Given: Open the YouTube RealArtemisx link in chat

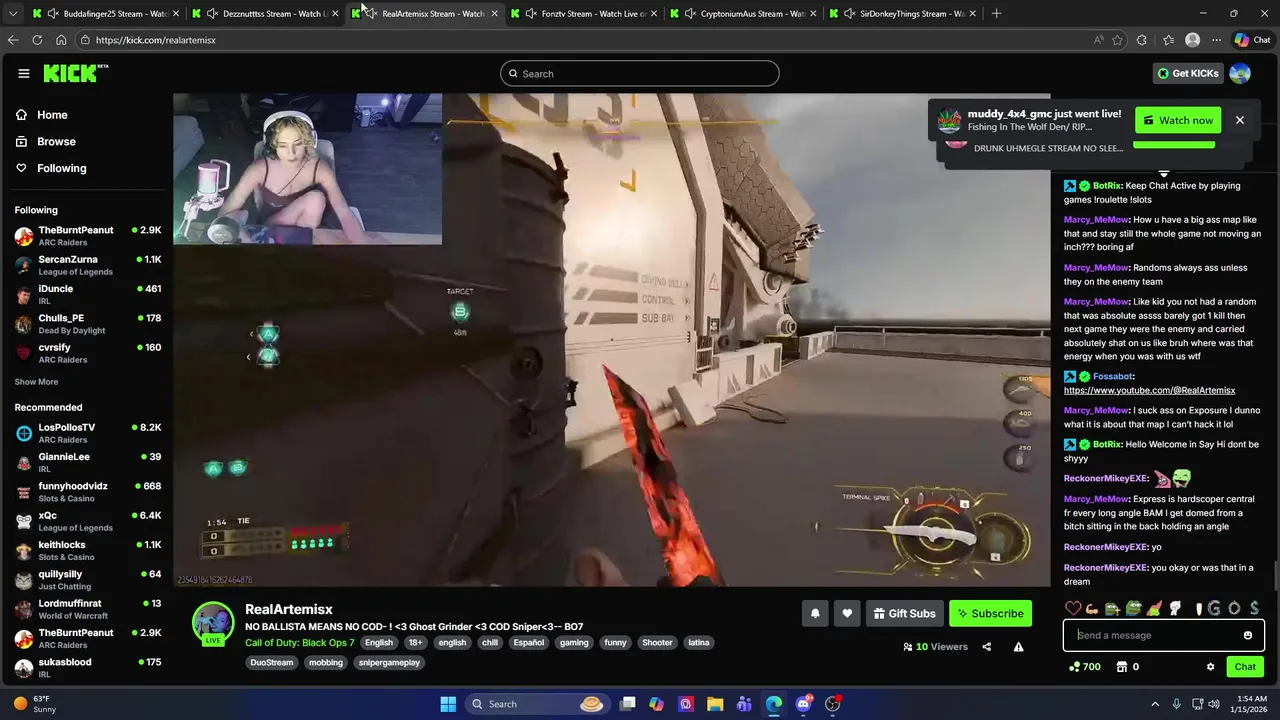Looking at the screenshot, I should click(x=1149, y=390).
